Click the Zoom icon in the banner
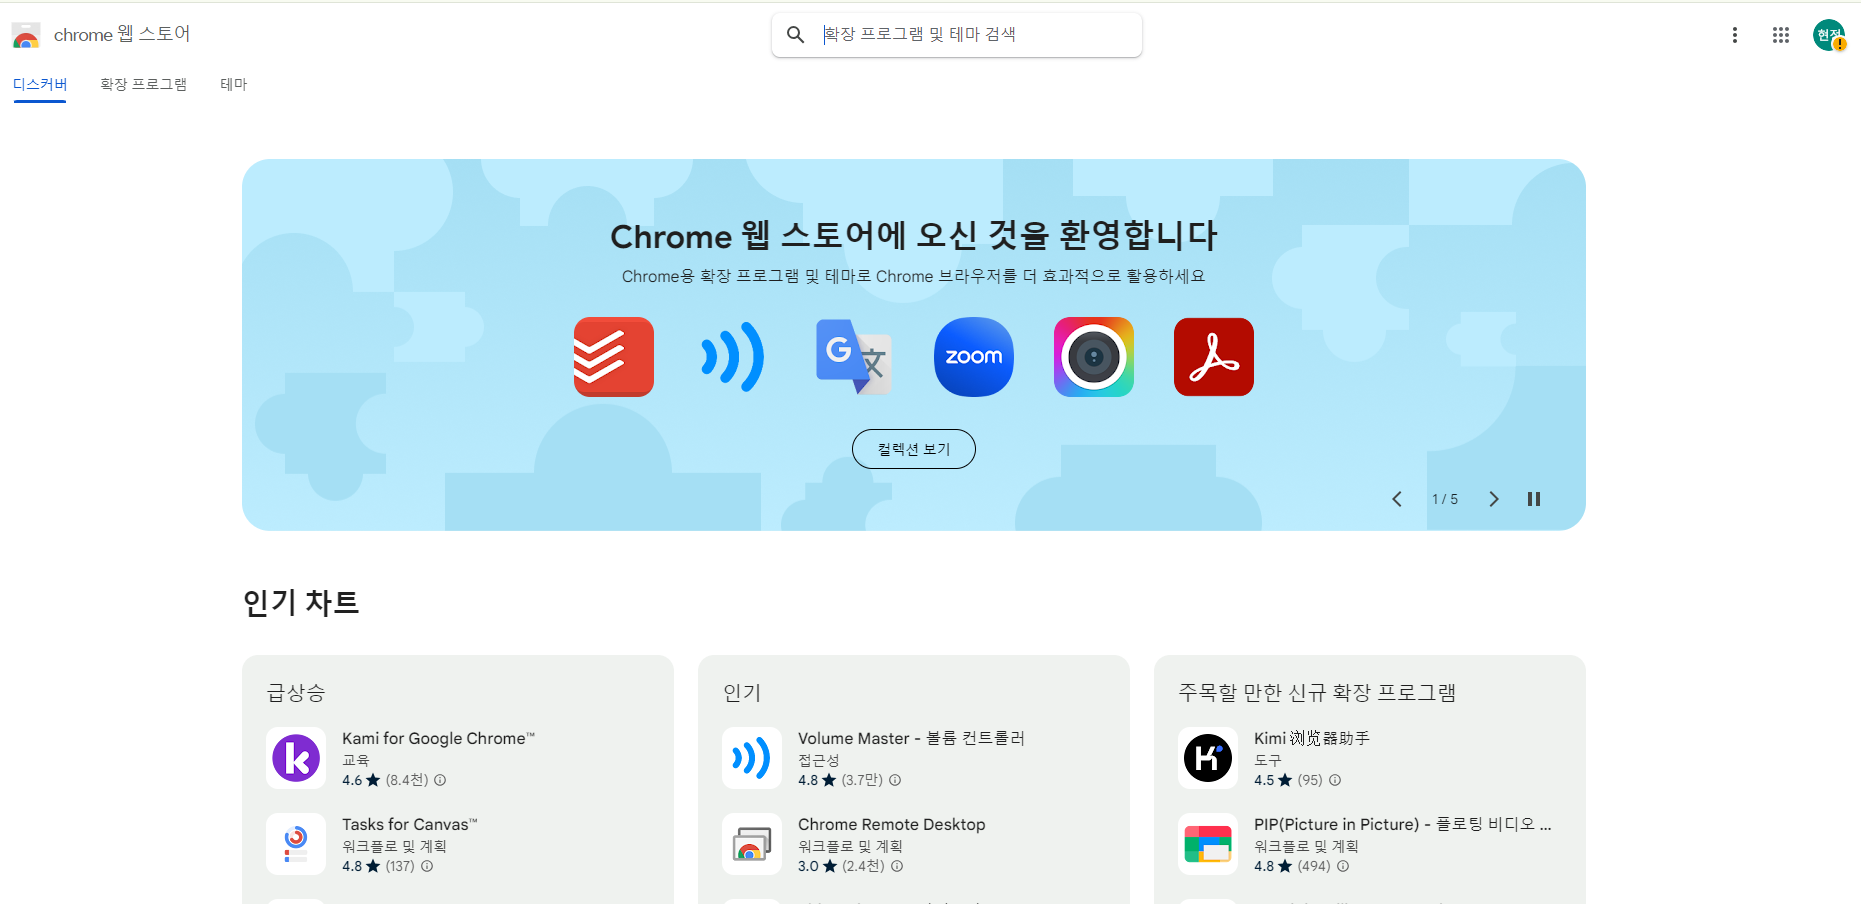The width and height of the screenshot is (1861, 904). 974,357
